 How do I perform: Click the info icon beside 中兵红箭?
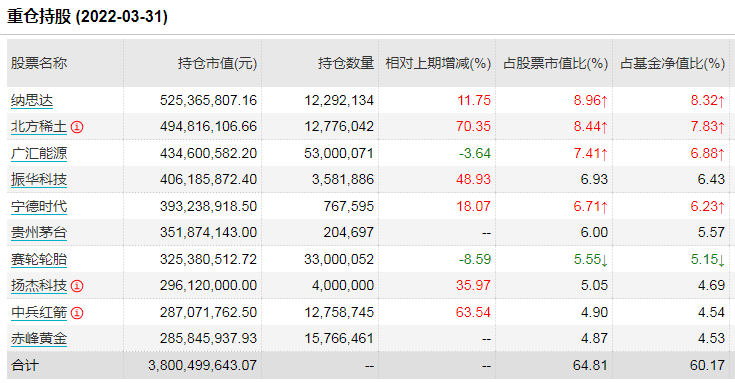click(x=77, y=313)
